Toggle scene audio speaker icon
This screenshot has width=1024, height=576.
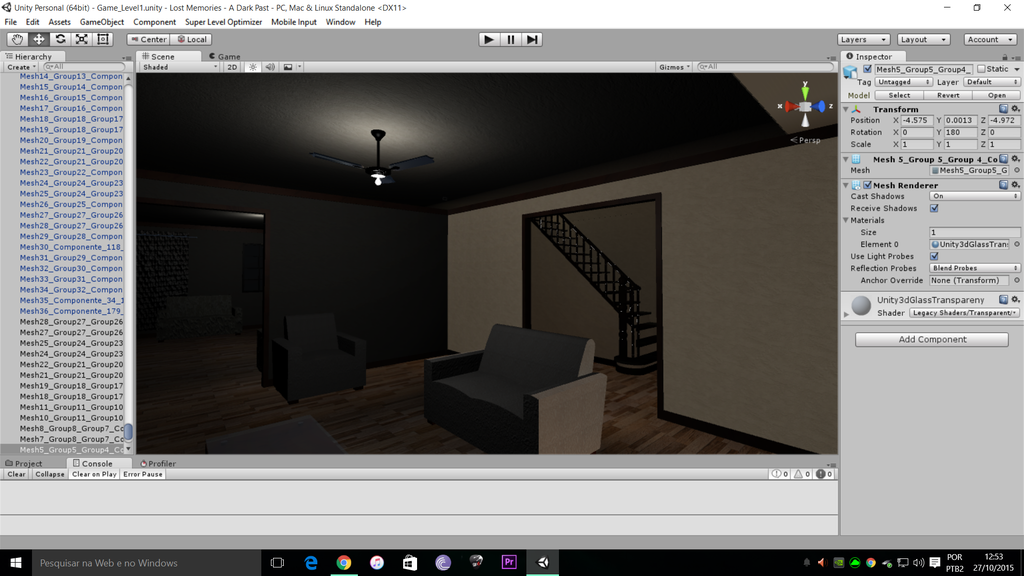click(x=270, y=67)
